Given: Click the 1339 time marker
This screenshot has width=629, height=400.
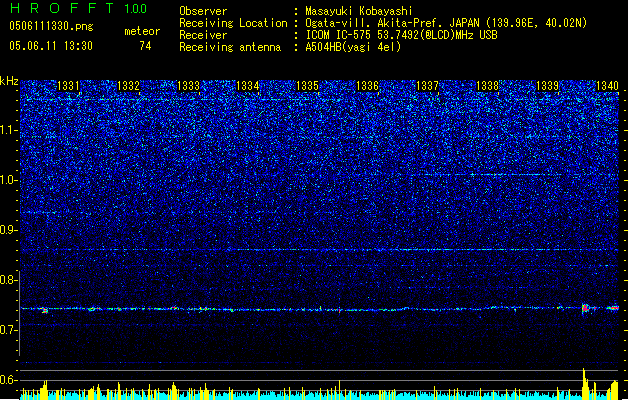Looking at the screenshot, I should [547, 86].
